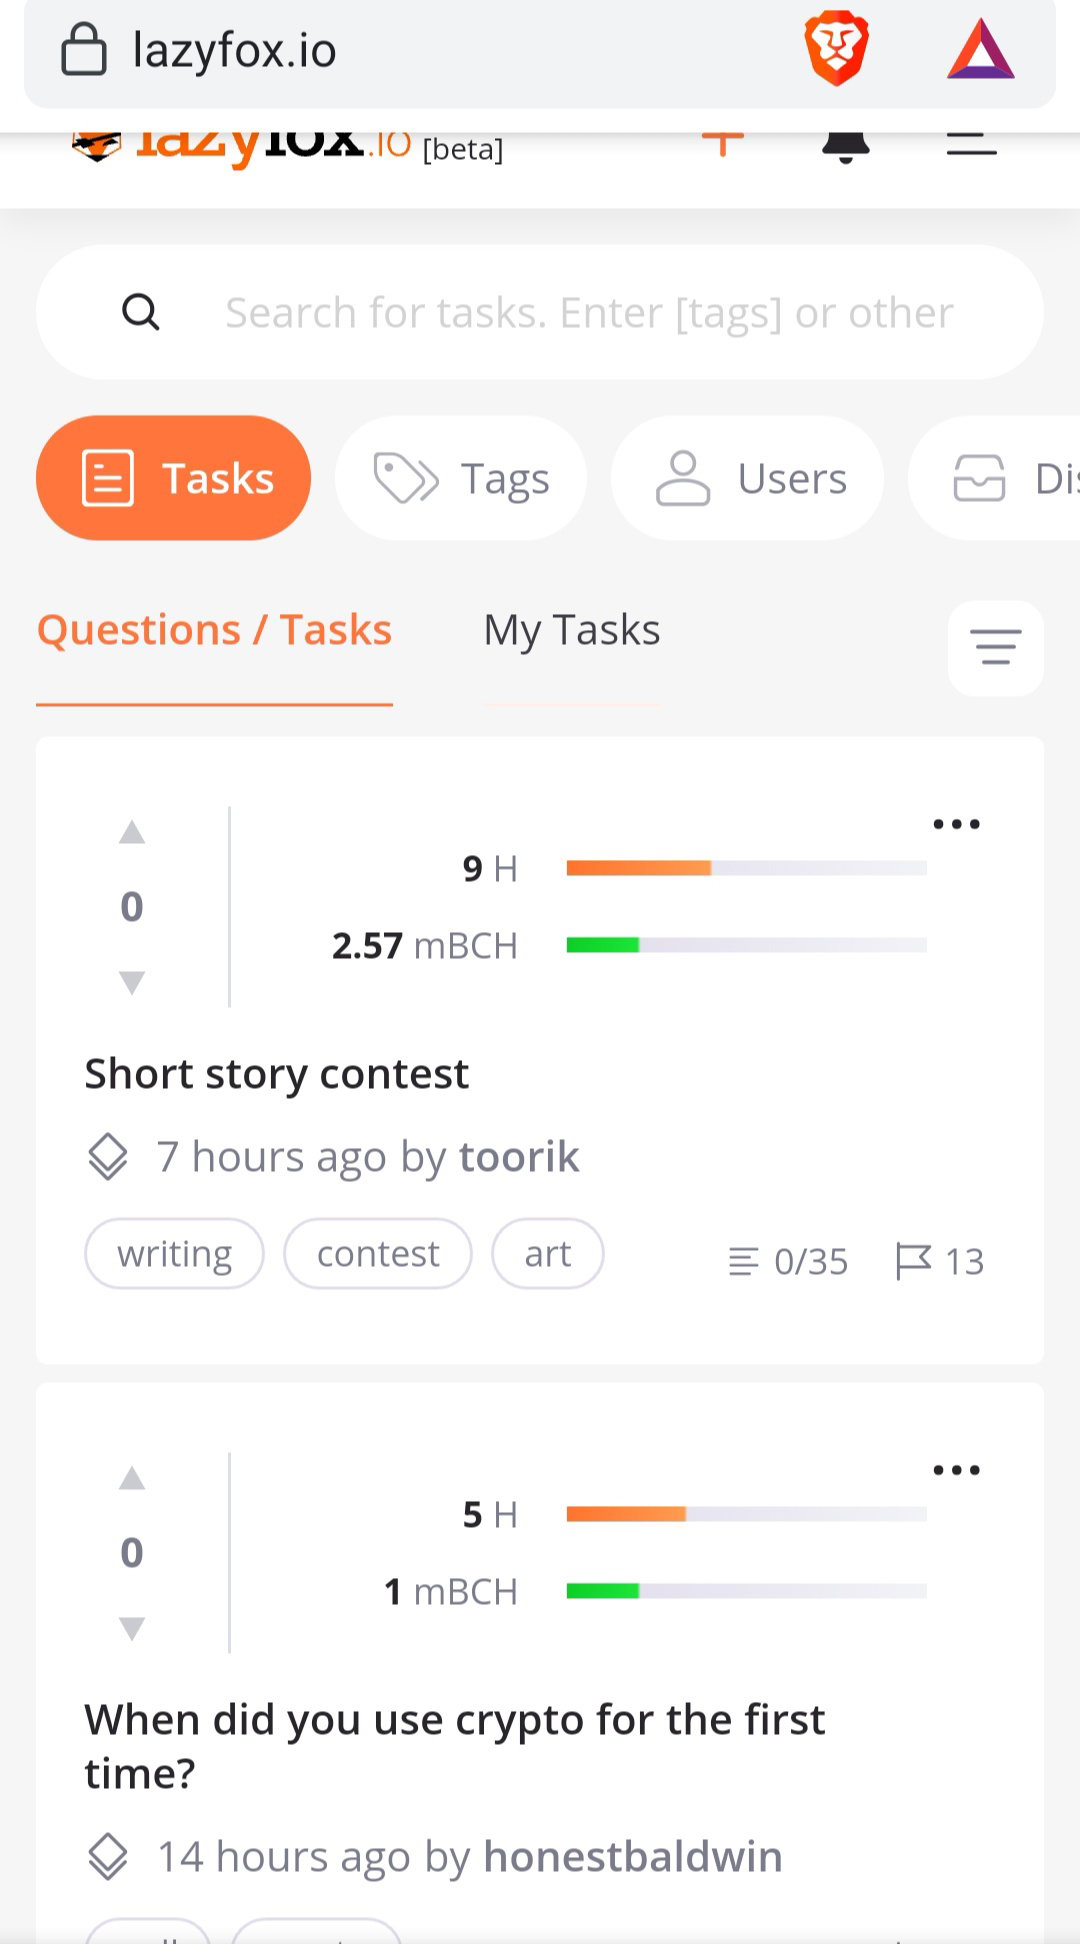This screenshot has width=1080, height=1944.
Task: Click the search magnifier icon
Action: pyautogui.click(x=140, y=312)
